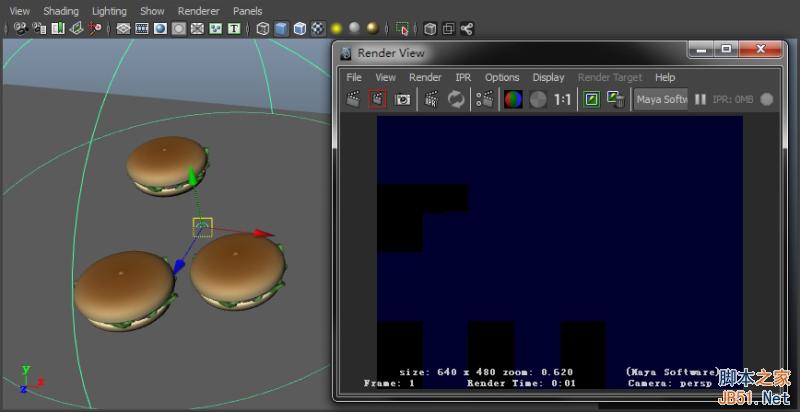Toggle the resolution gate icon
The height and width of the screenshot is (412, 800).
click(160, 29)
